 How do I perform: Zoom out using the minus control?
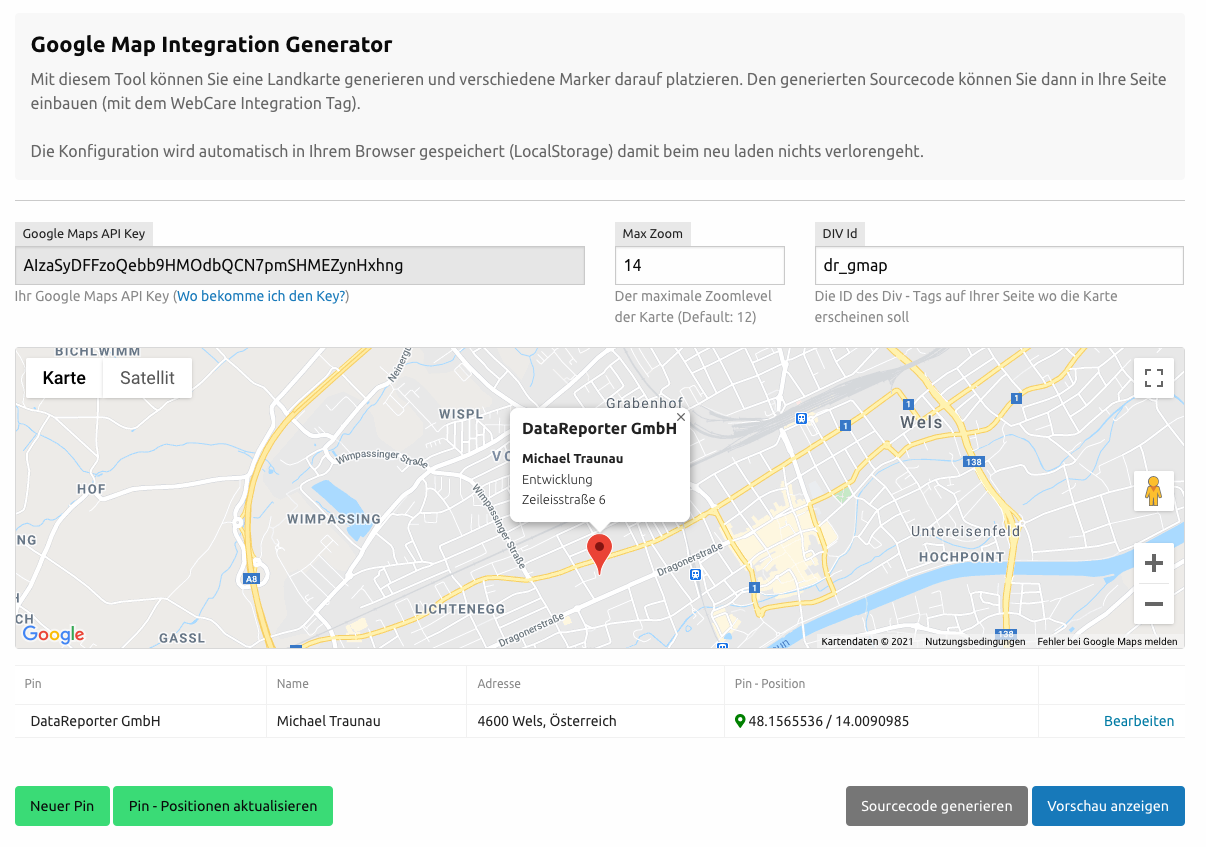tap(1153, 604)
